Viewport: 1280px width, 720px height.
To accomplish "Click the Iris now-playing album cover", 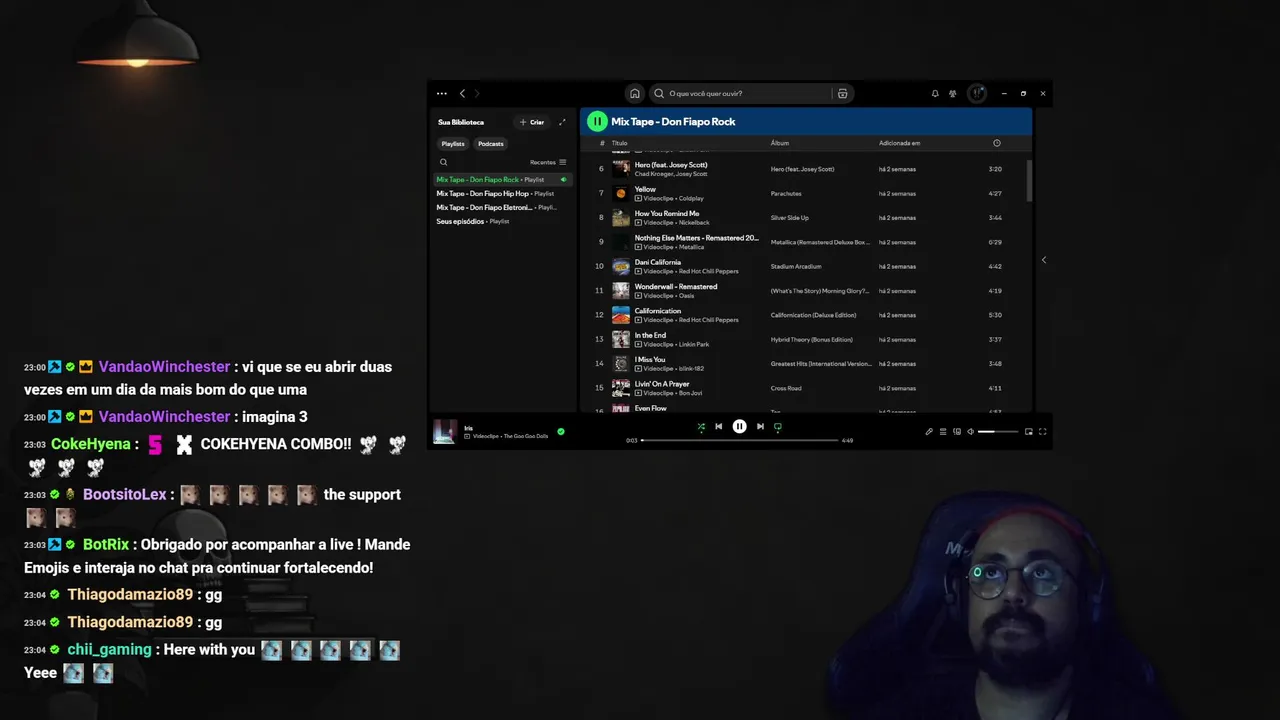I will tap(445, 431).
